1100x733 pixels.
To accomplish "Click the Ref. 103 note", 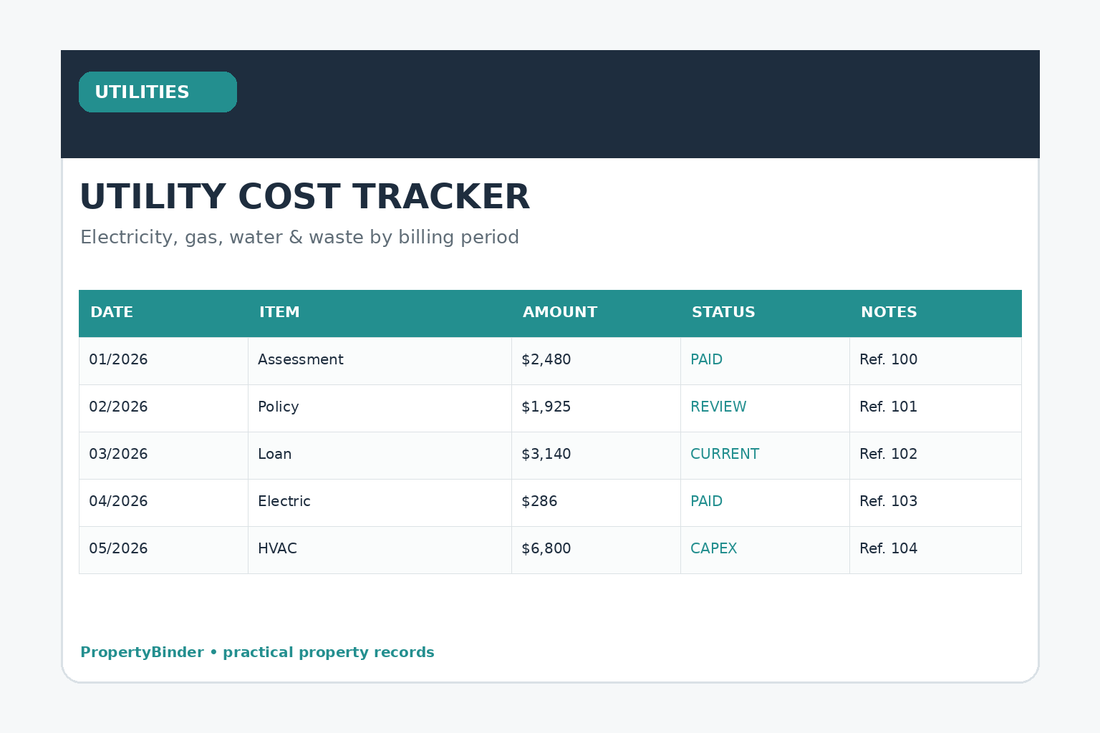I will (888, 501).
